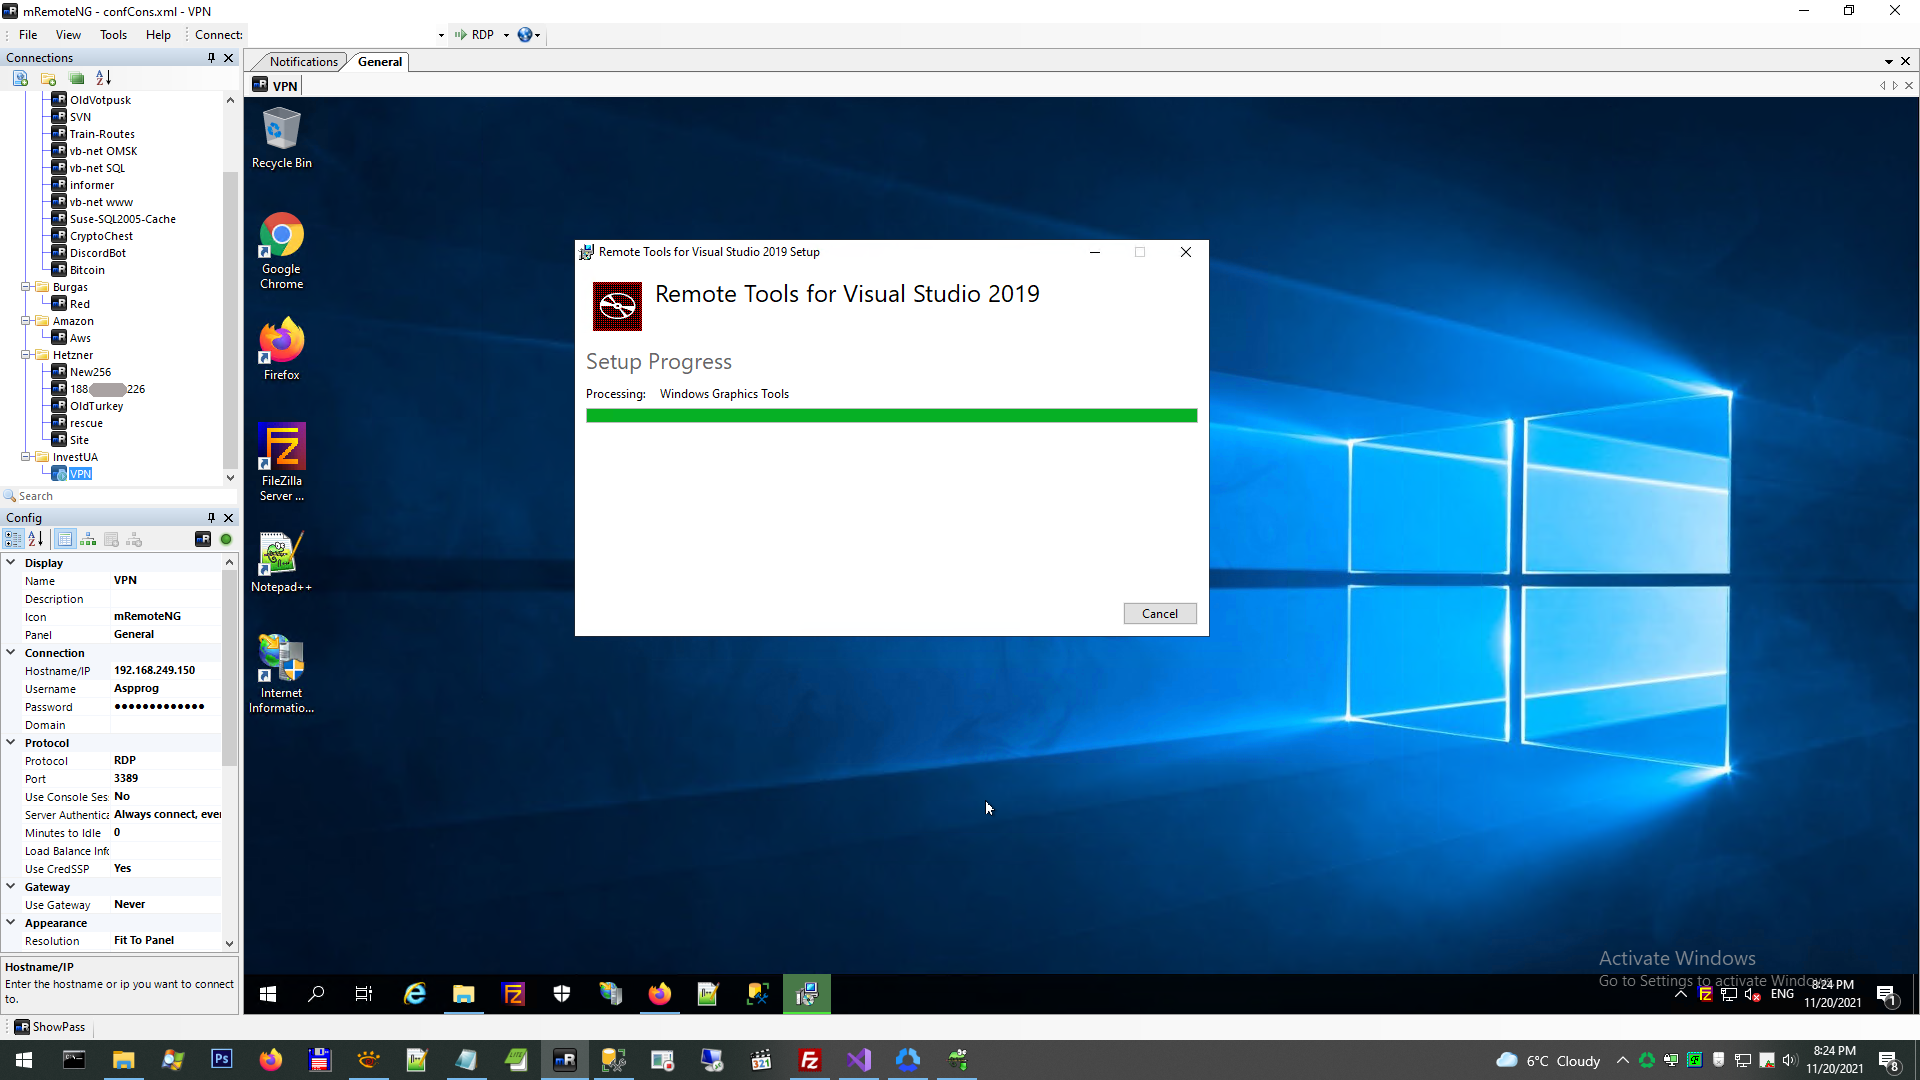The height and width of the screenshot is (1080, 1920).
Task: Click Visual Studio icon in the local taskbar
Action: point(859,1060)
